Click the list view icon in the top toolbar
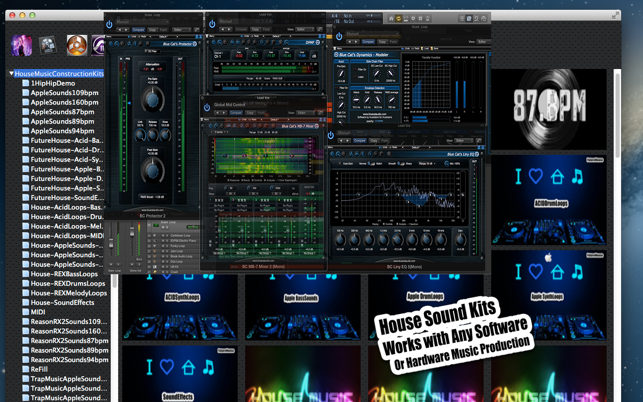The height and width of the screenshot is (402, 643). (462, 18)
